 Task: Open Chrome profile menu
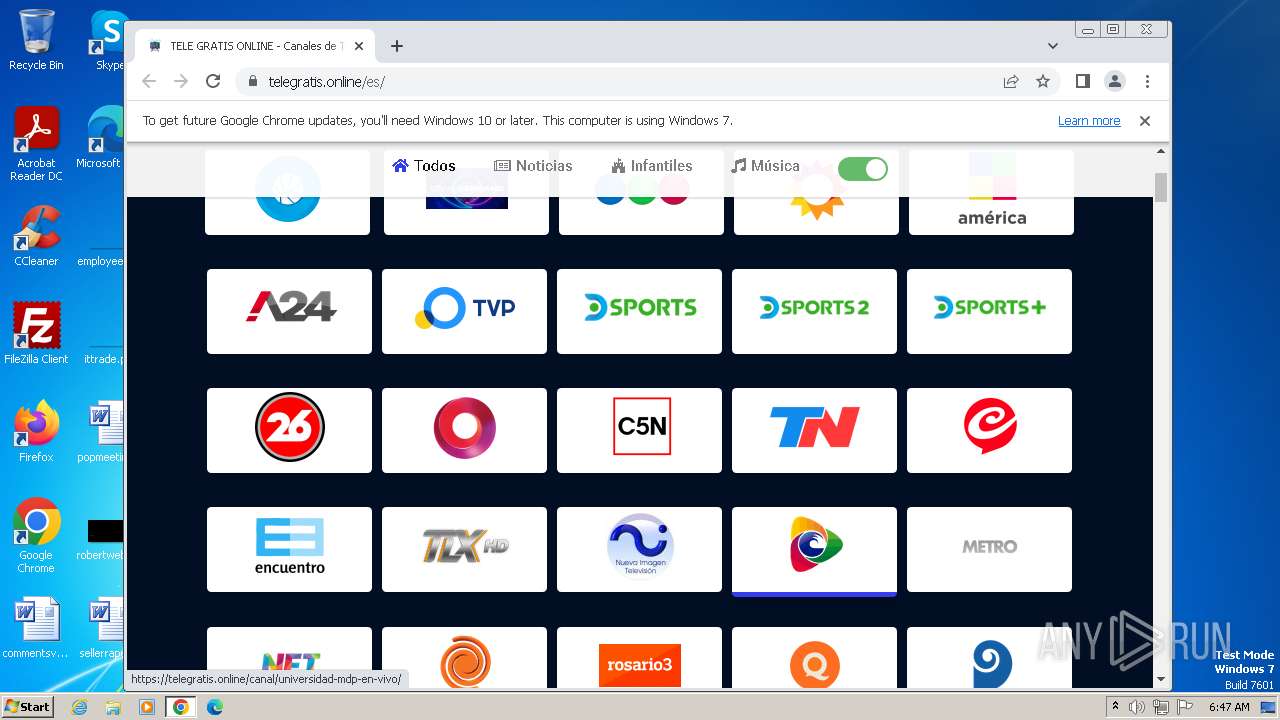pos(1115,81)
